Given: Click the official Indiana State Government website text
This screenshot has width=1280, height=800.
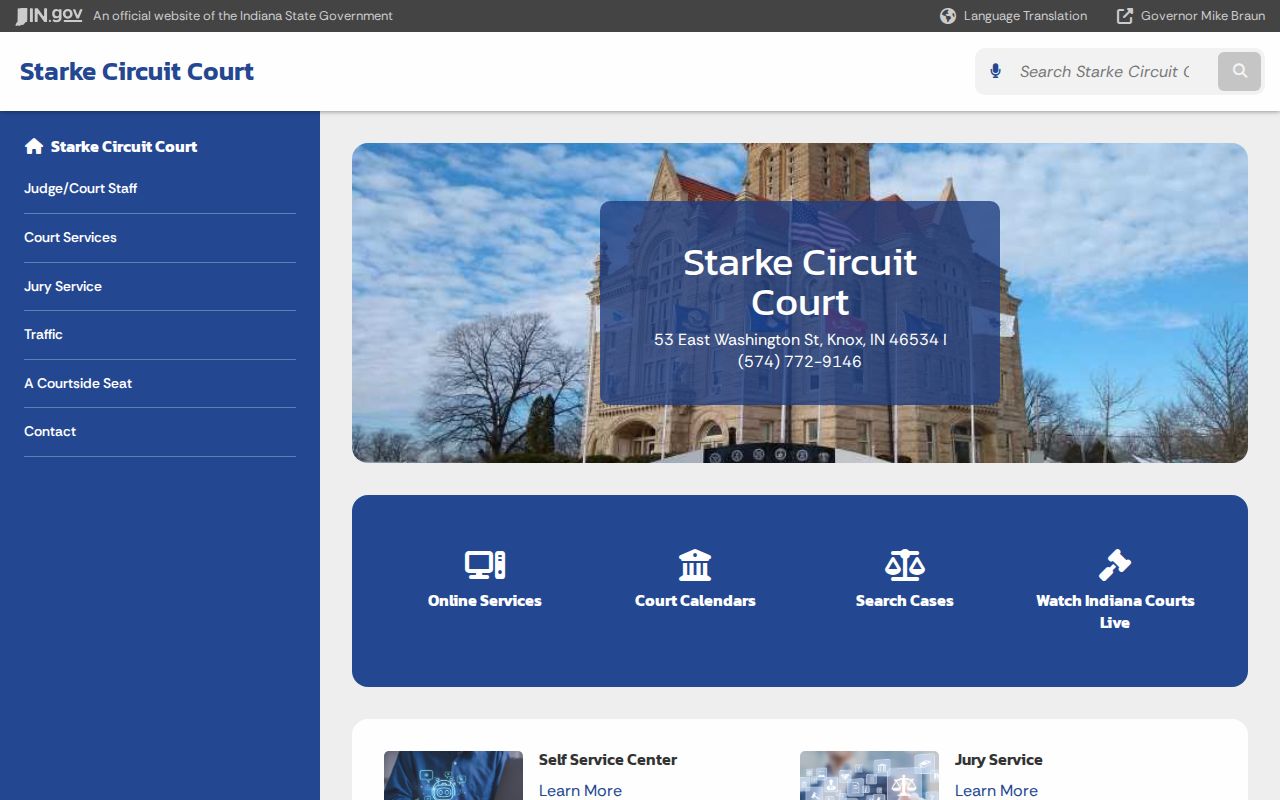Looking at the screenshot, I should (243, 16).
